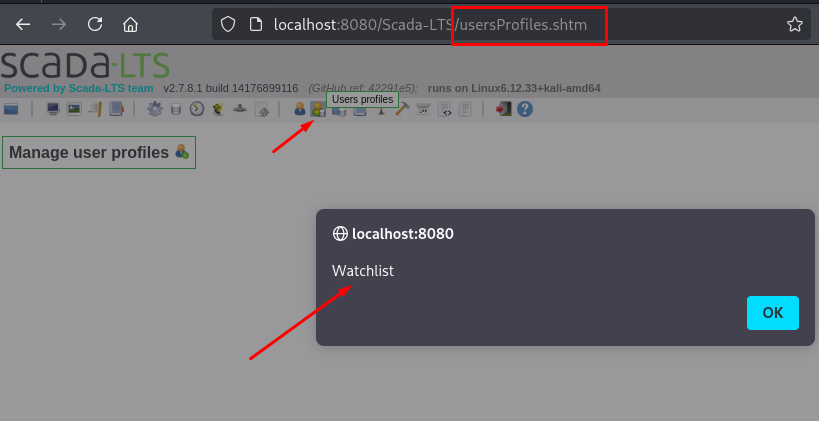Open the Users icon (single person)

(300, 109)
